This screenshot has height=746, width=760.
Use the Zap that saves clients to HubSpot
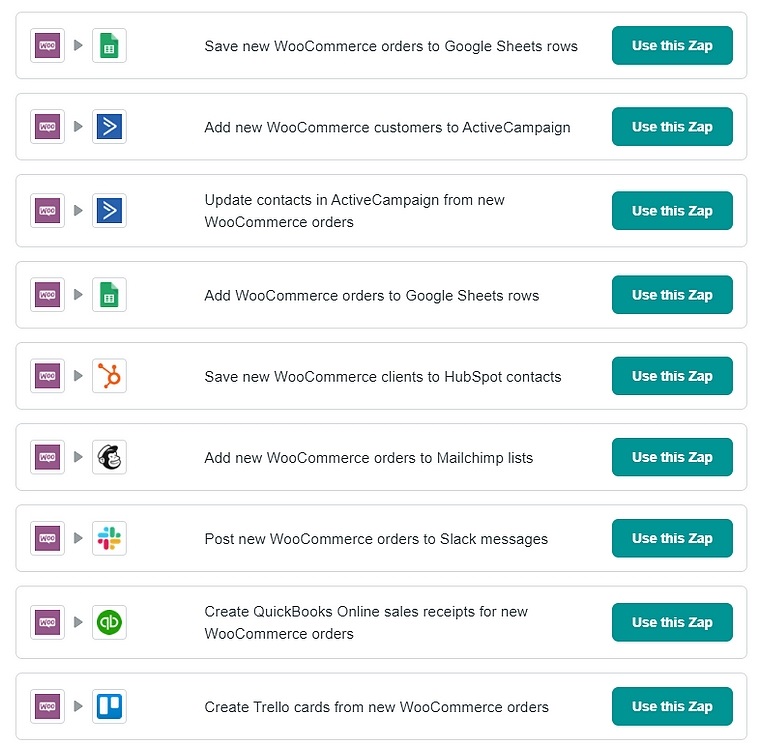[x=672, y=376]
